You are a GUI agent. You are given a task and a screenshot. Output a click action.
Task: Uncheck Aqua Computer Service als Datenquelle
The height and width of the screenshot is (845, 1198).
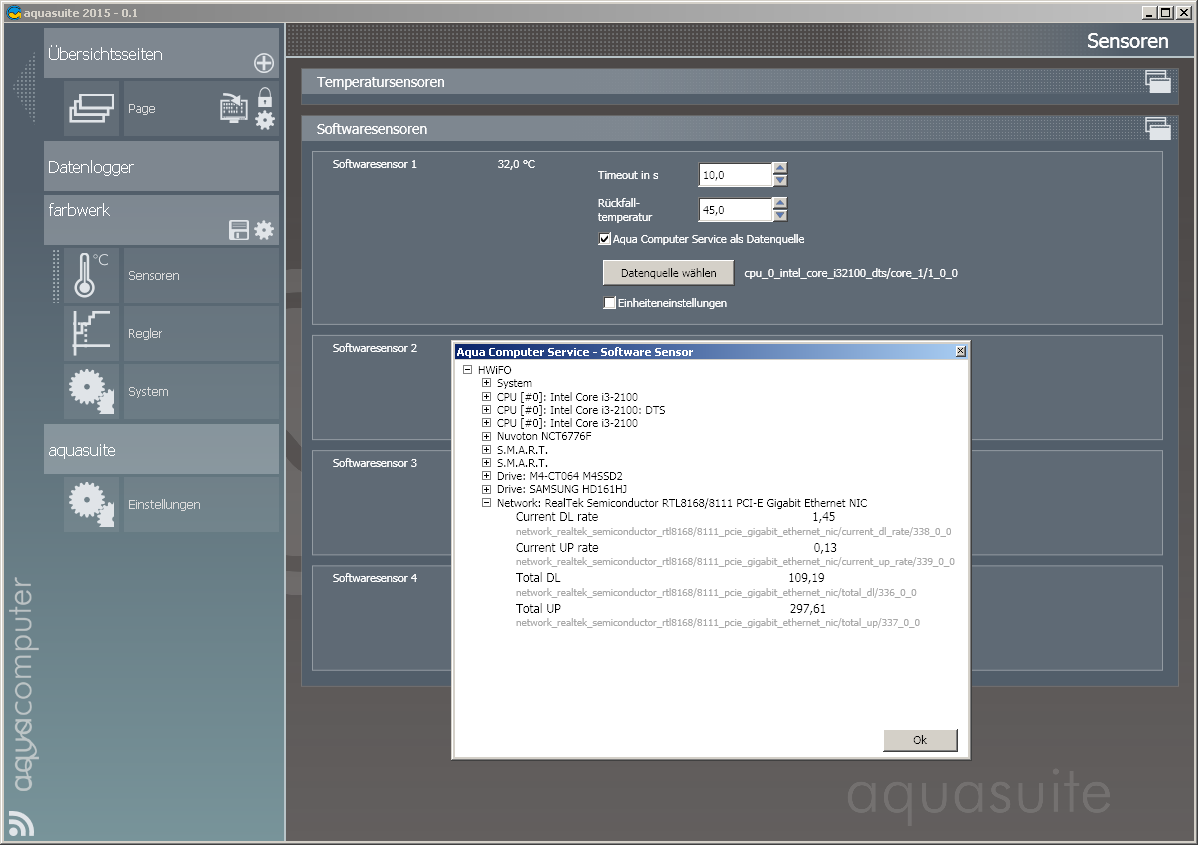tap(604, 239)
